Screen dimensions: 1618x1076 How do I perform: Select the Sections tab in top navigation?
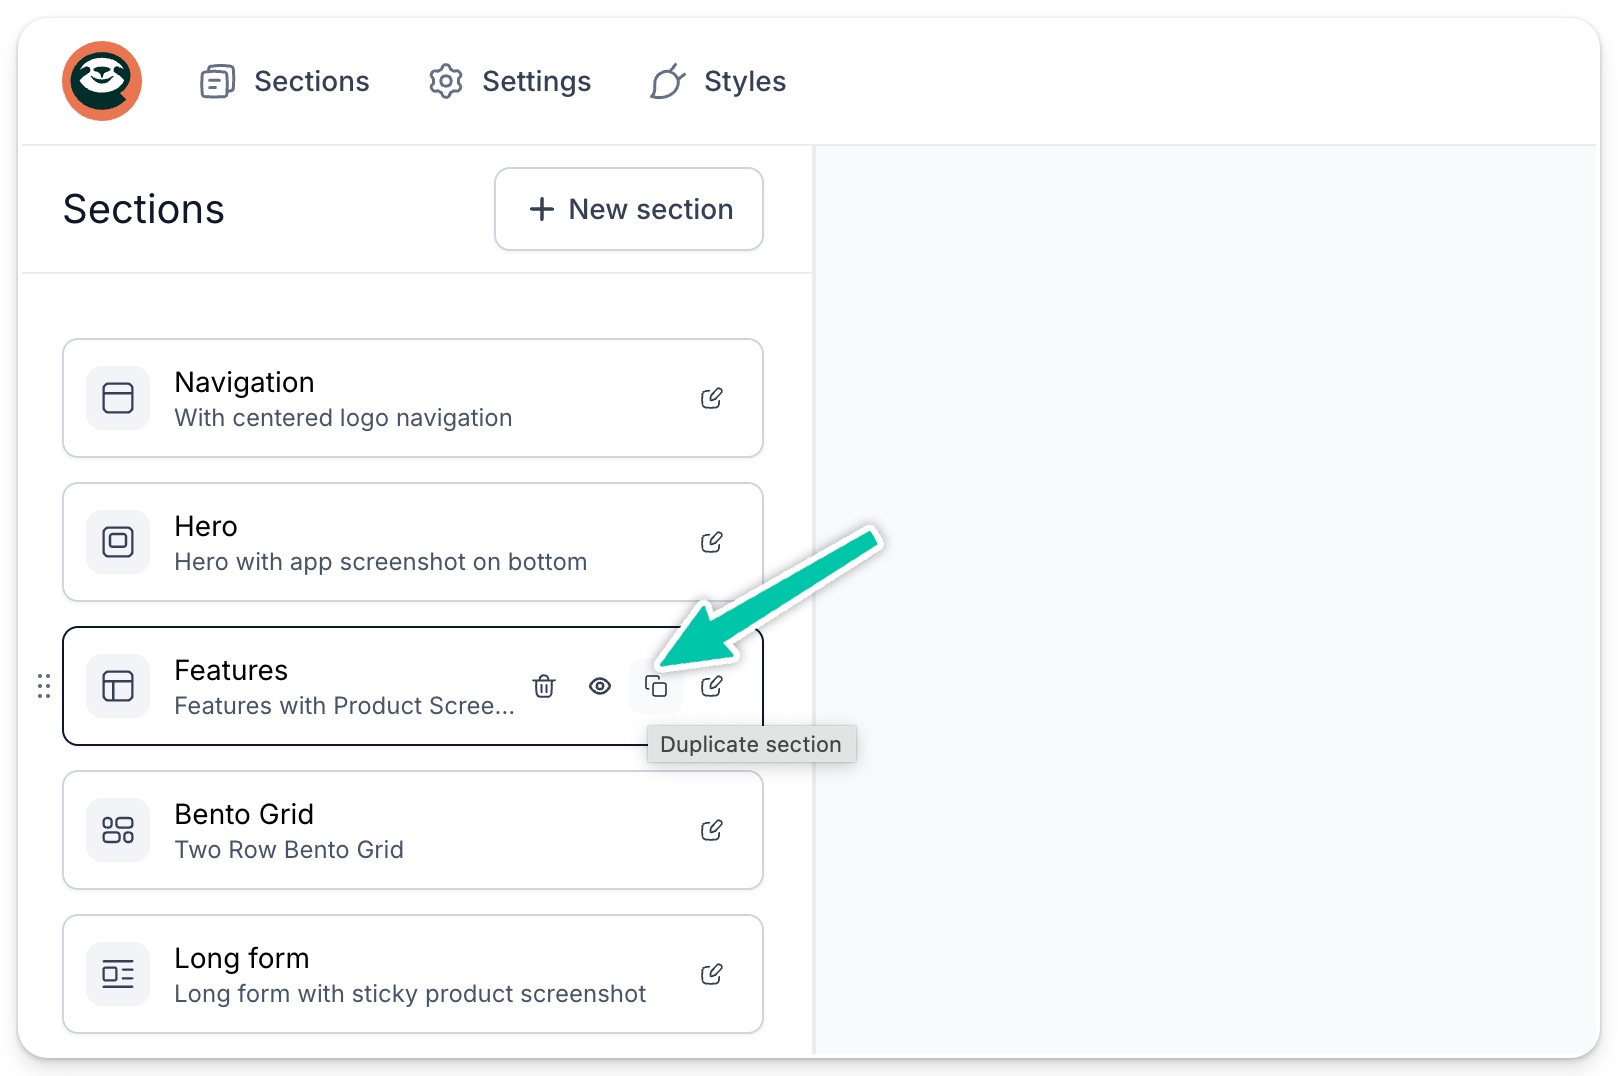coord(284,81)
